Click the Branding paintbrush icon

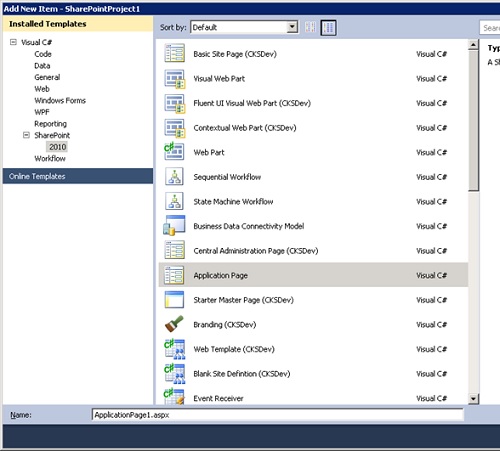(x=174, y=324)
